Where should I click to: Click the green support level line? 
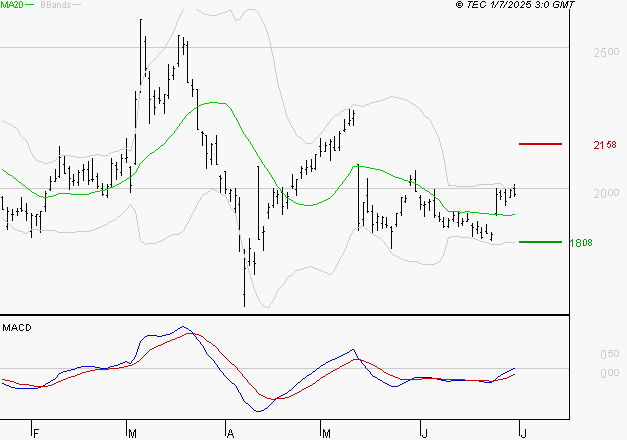coord(540,242)
